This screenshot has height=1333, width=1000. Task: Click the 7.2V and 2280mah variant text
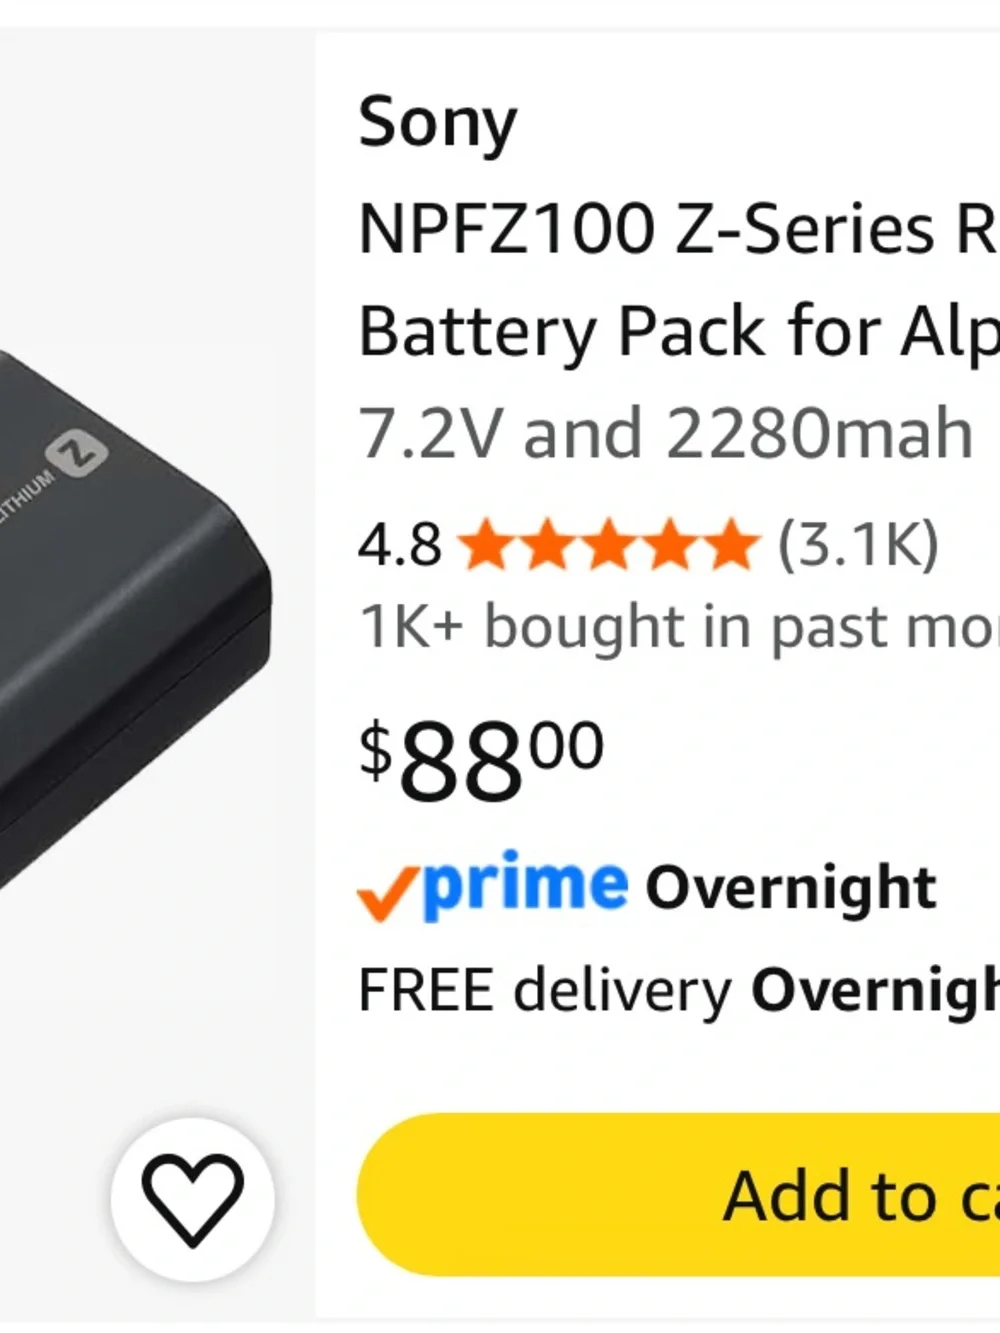pos(665,434)
